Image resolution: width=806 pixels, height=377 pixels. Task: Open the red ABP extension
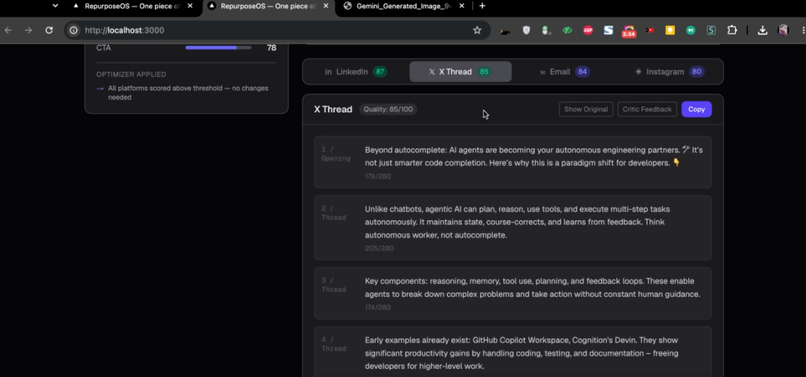[x=588, y=30]
